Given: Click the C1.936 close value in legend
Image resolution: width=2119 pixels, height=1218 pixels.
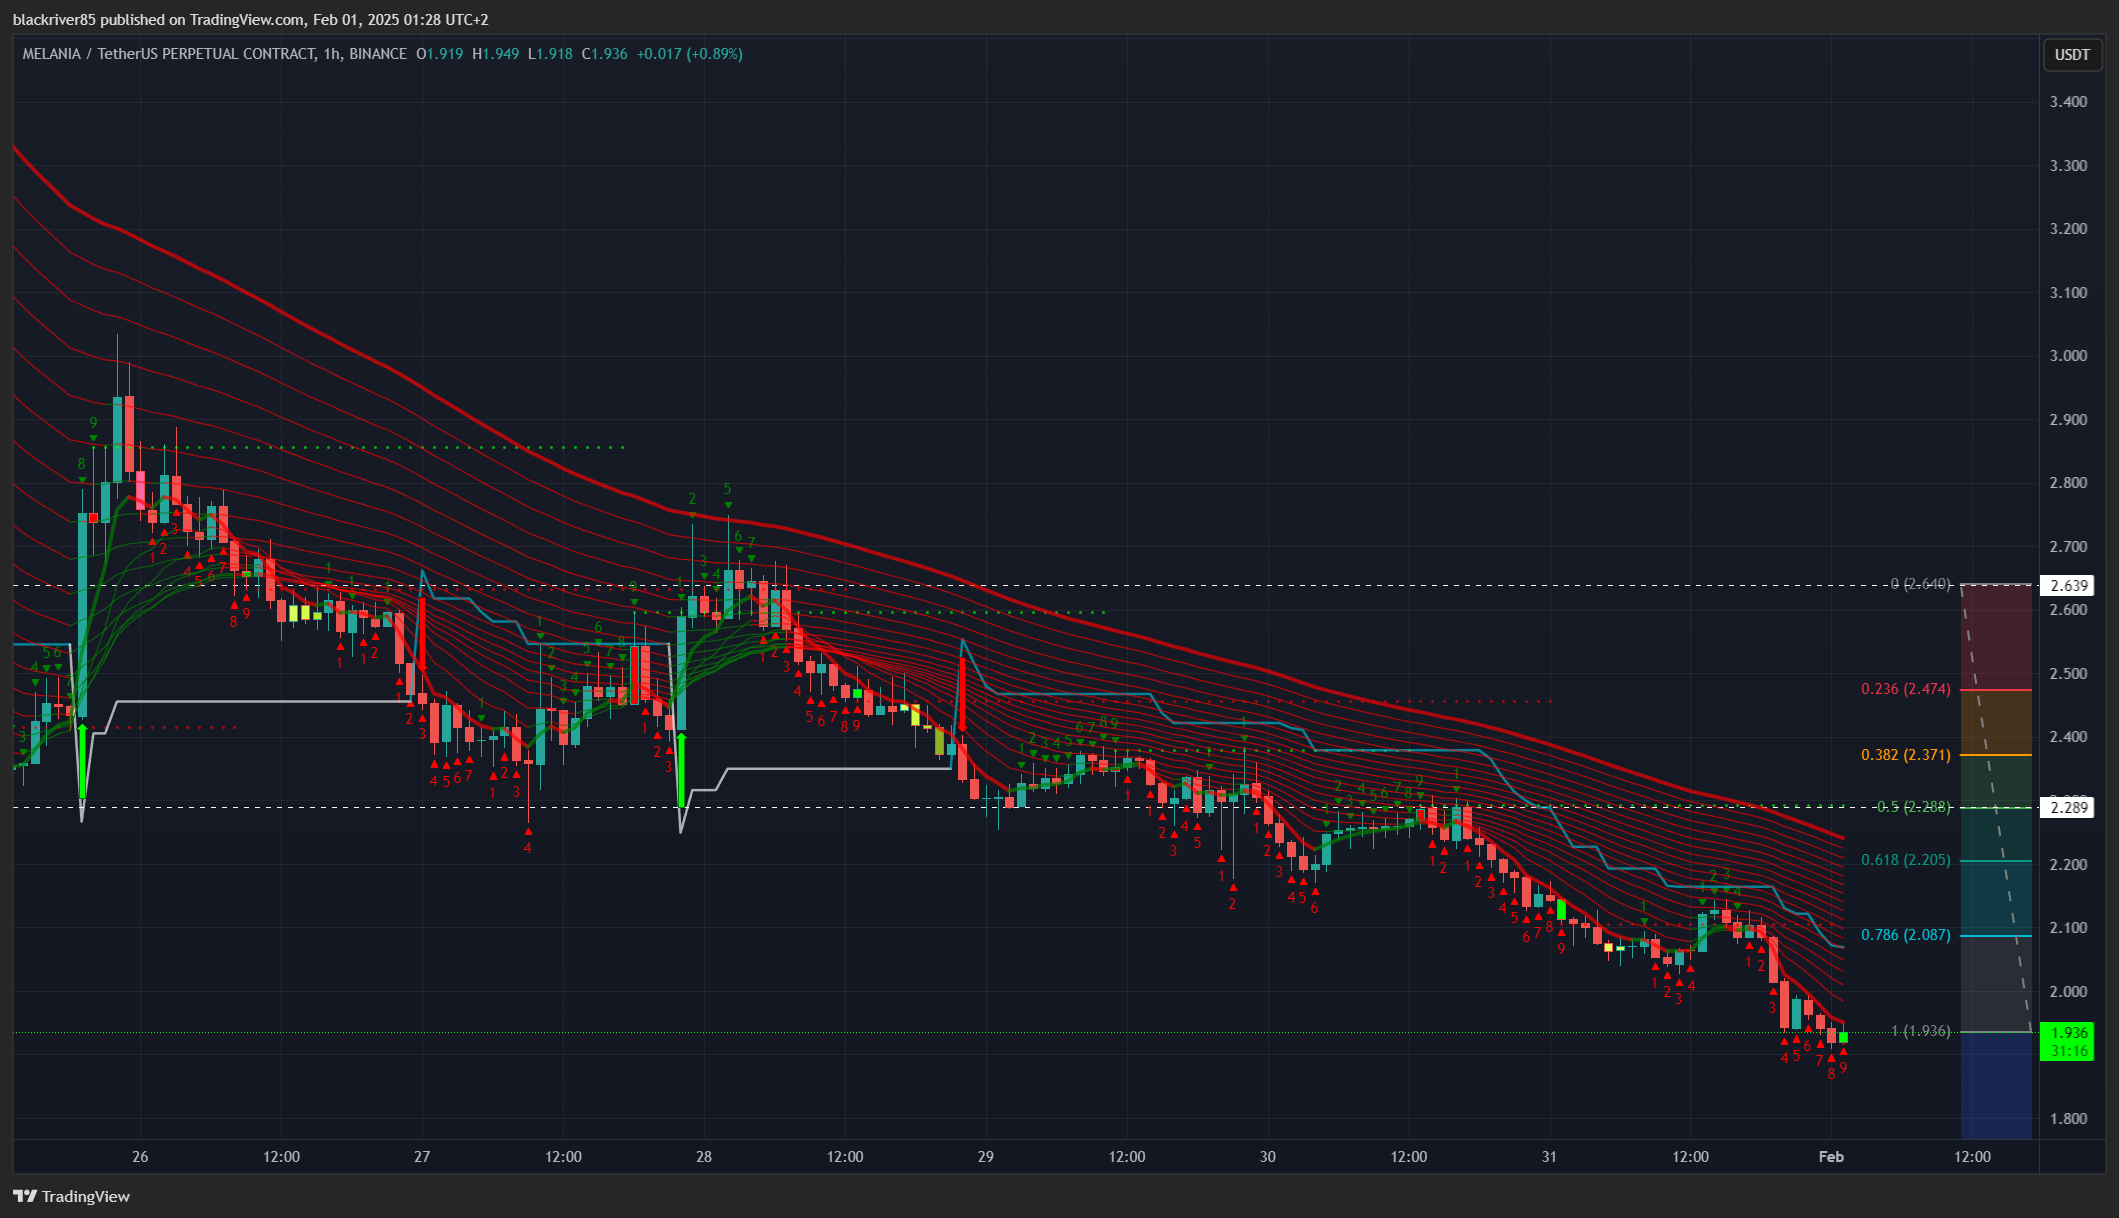Looking at the screenshot, I should tap(605, 54).
